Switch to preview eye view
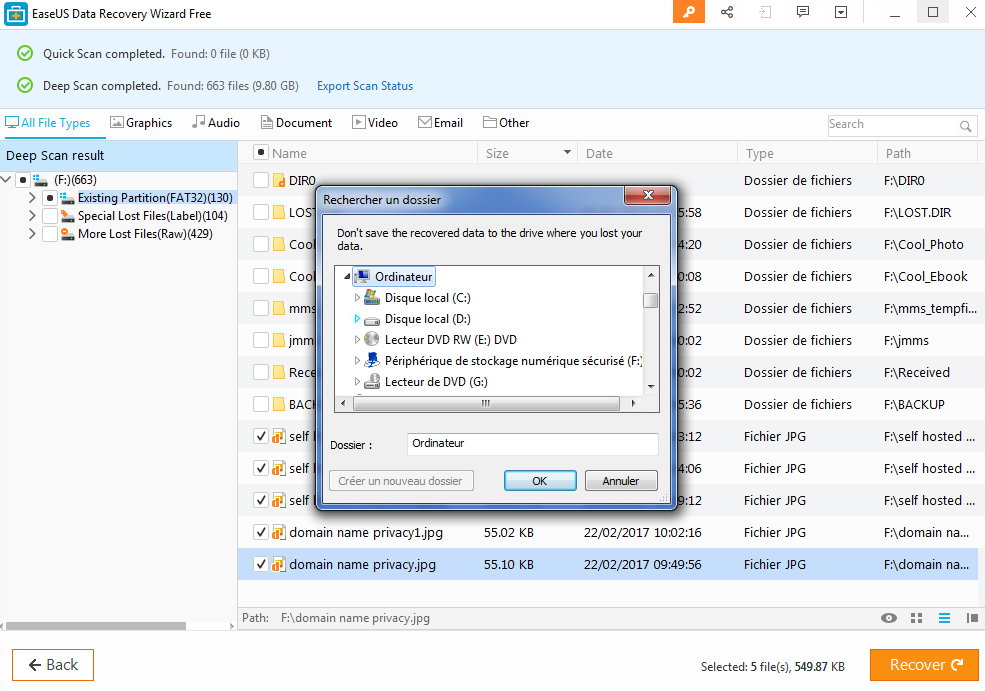The width and height of the screenshot is (985, 691). coord(889,618)
